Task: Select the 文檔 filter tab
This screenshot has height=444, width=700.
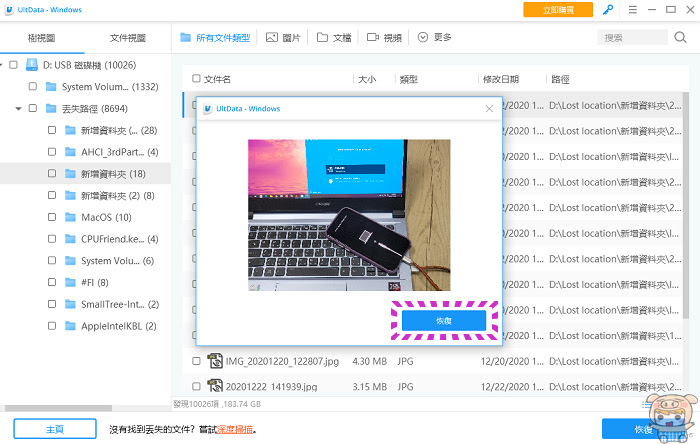Action: (334, 37)
